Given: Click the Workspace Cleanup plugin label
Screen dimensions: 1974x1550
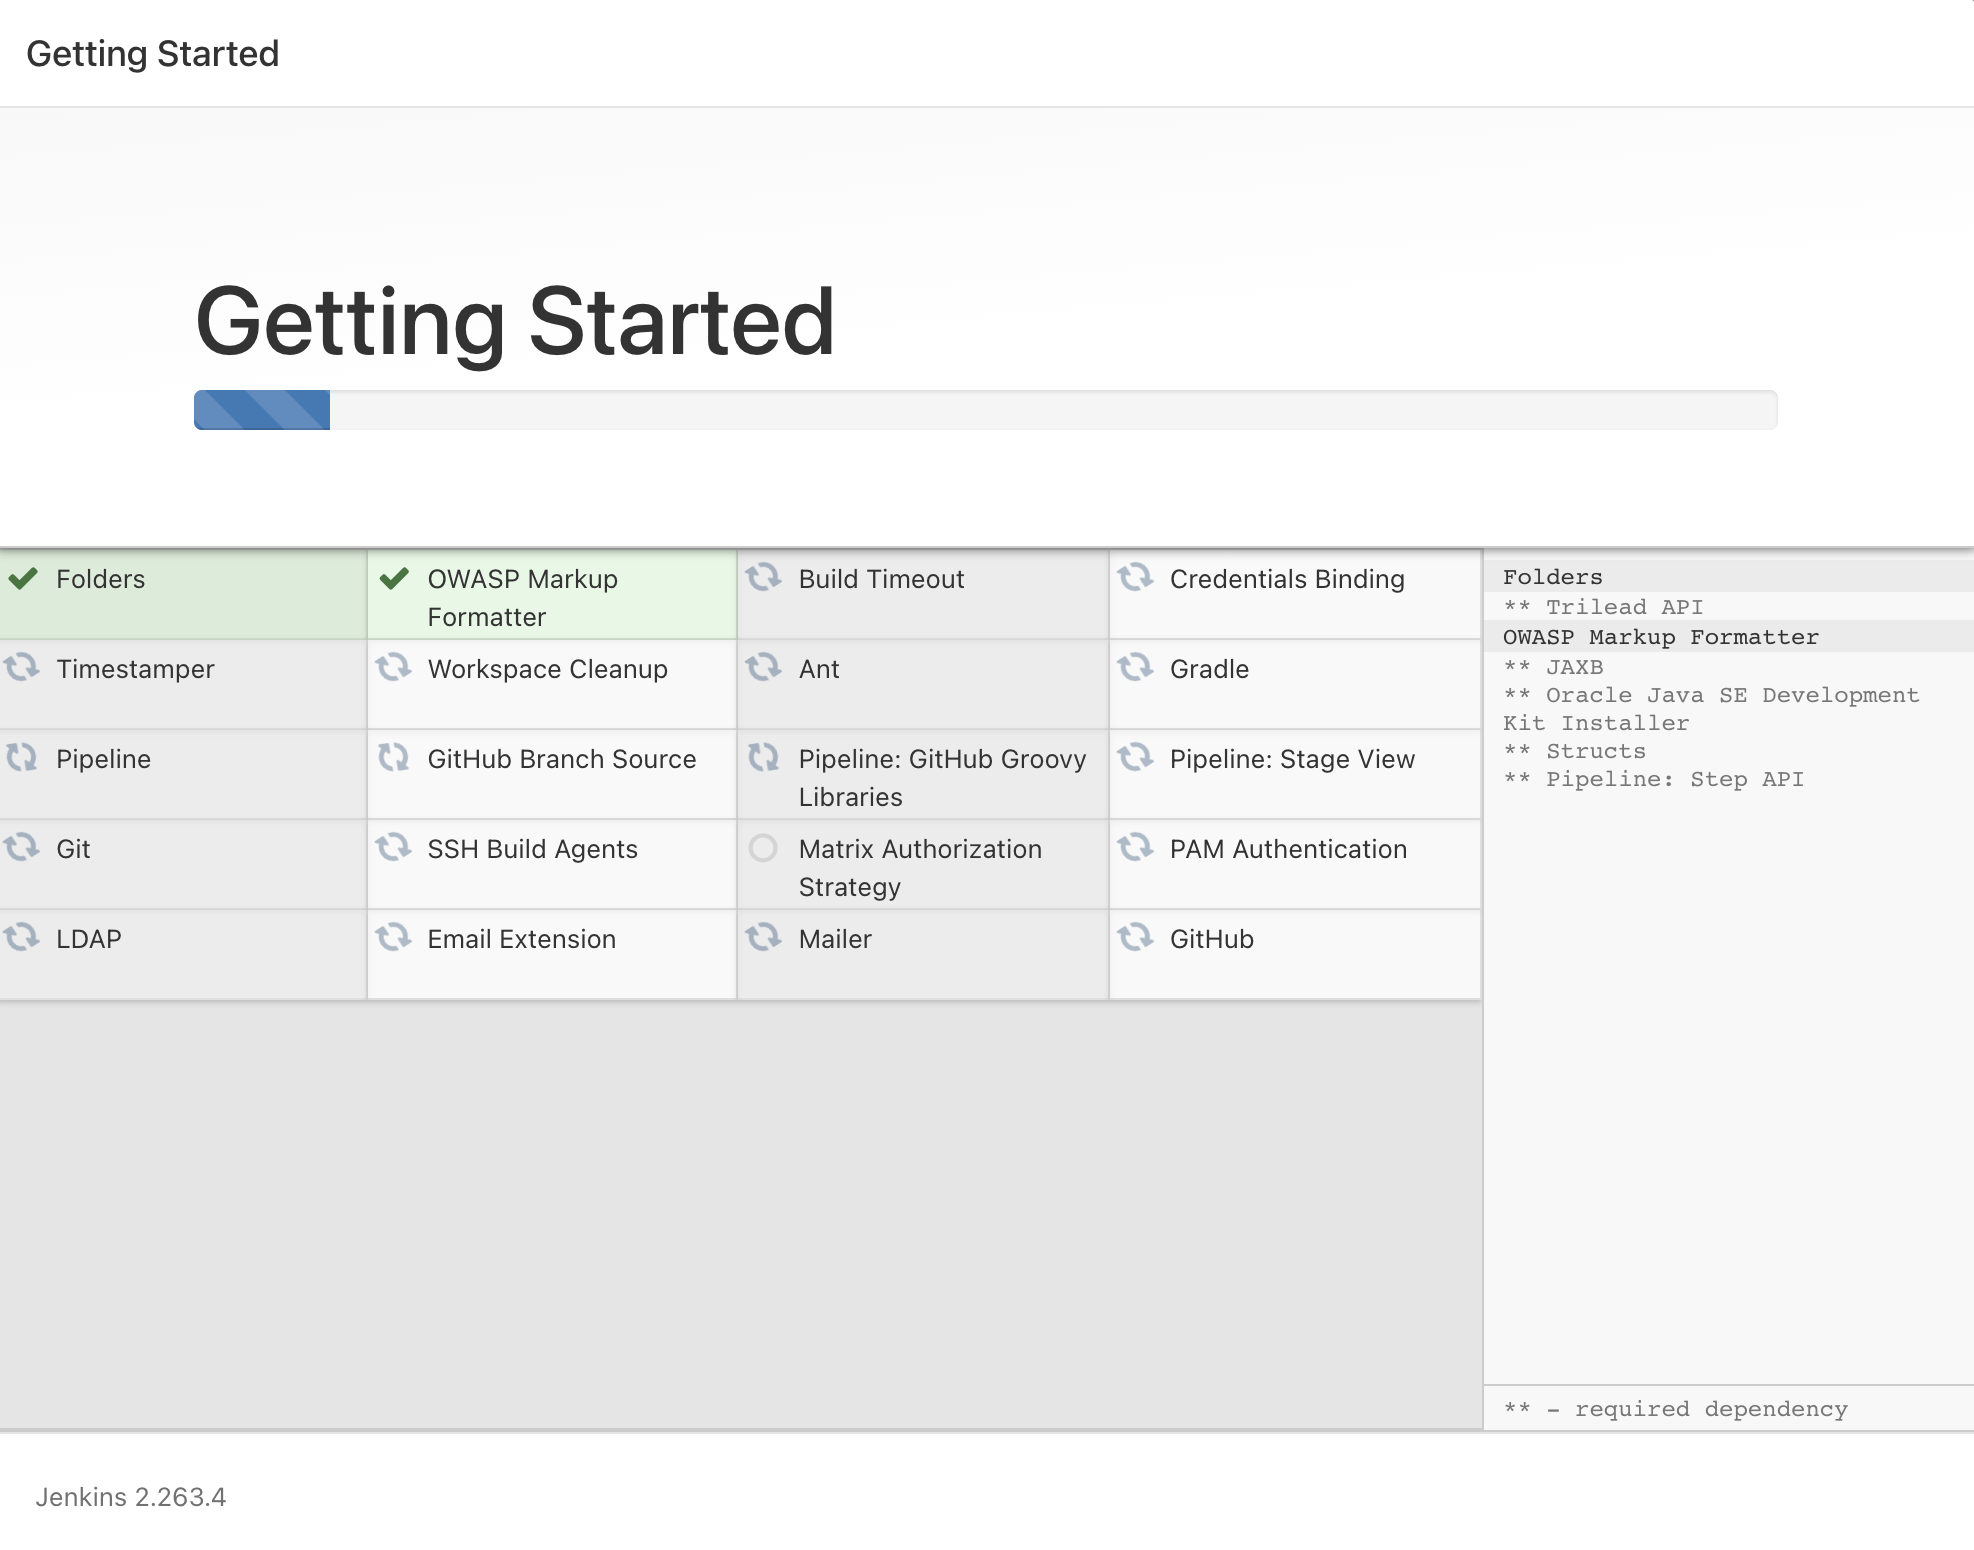Looking at the screenshot, I should [x=547, y=669].
